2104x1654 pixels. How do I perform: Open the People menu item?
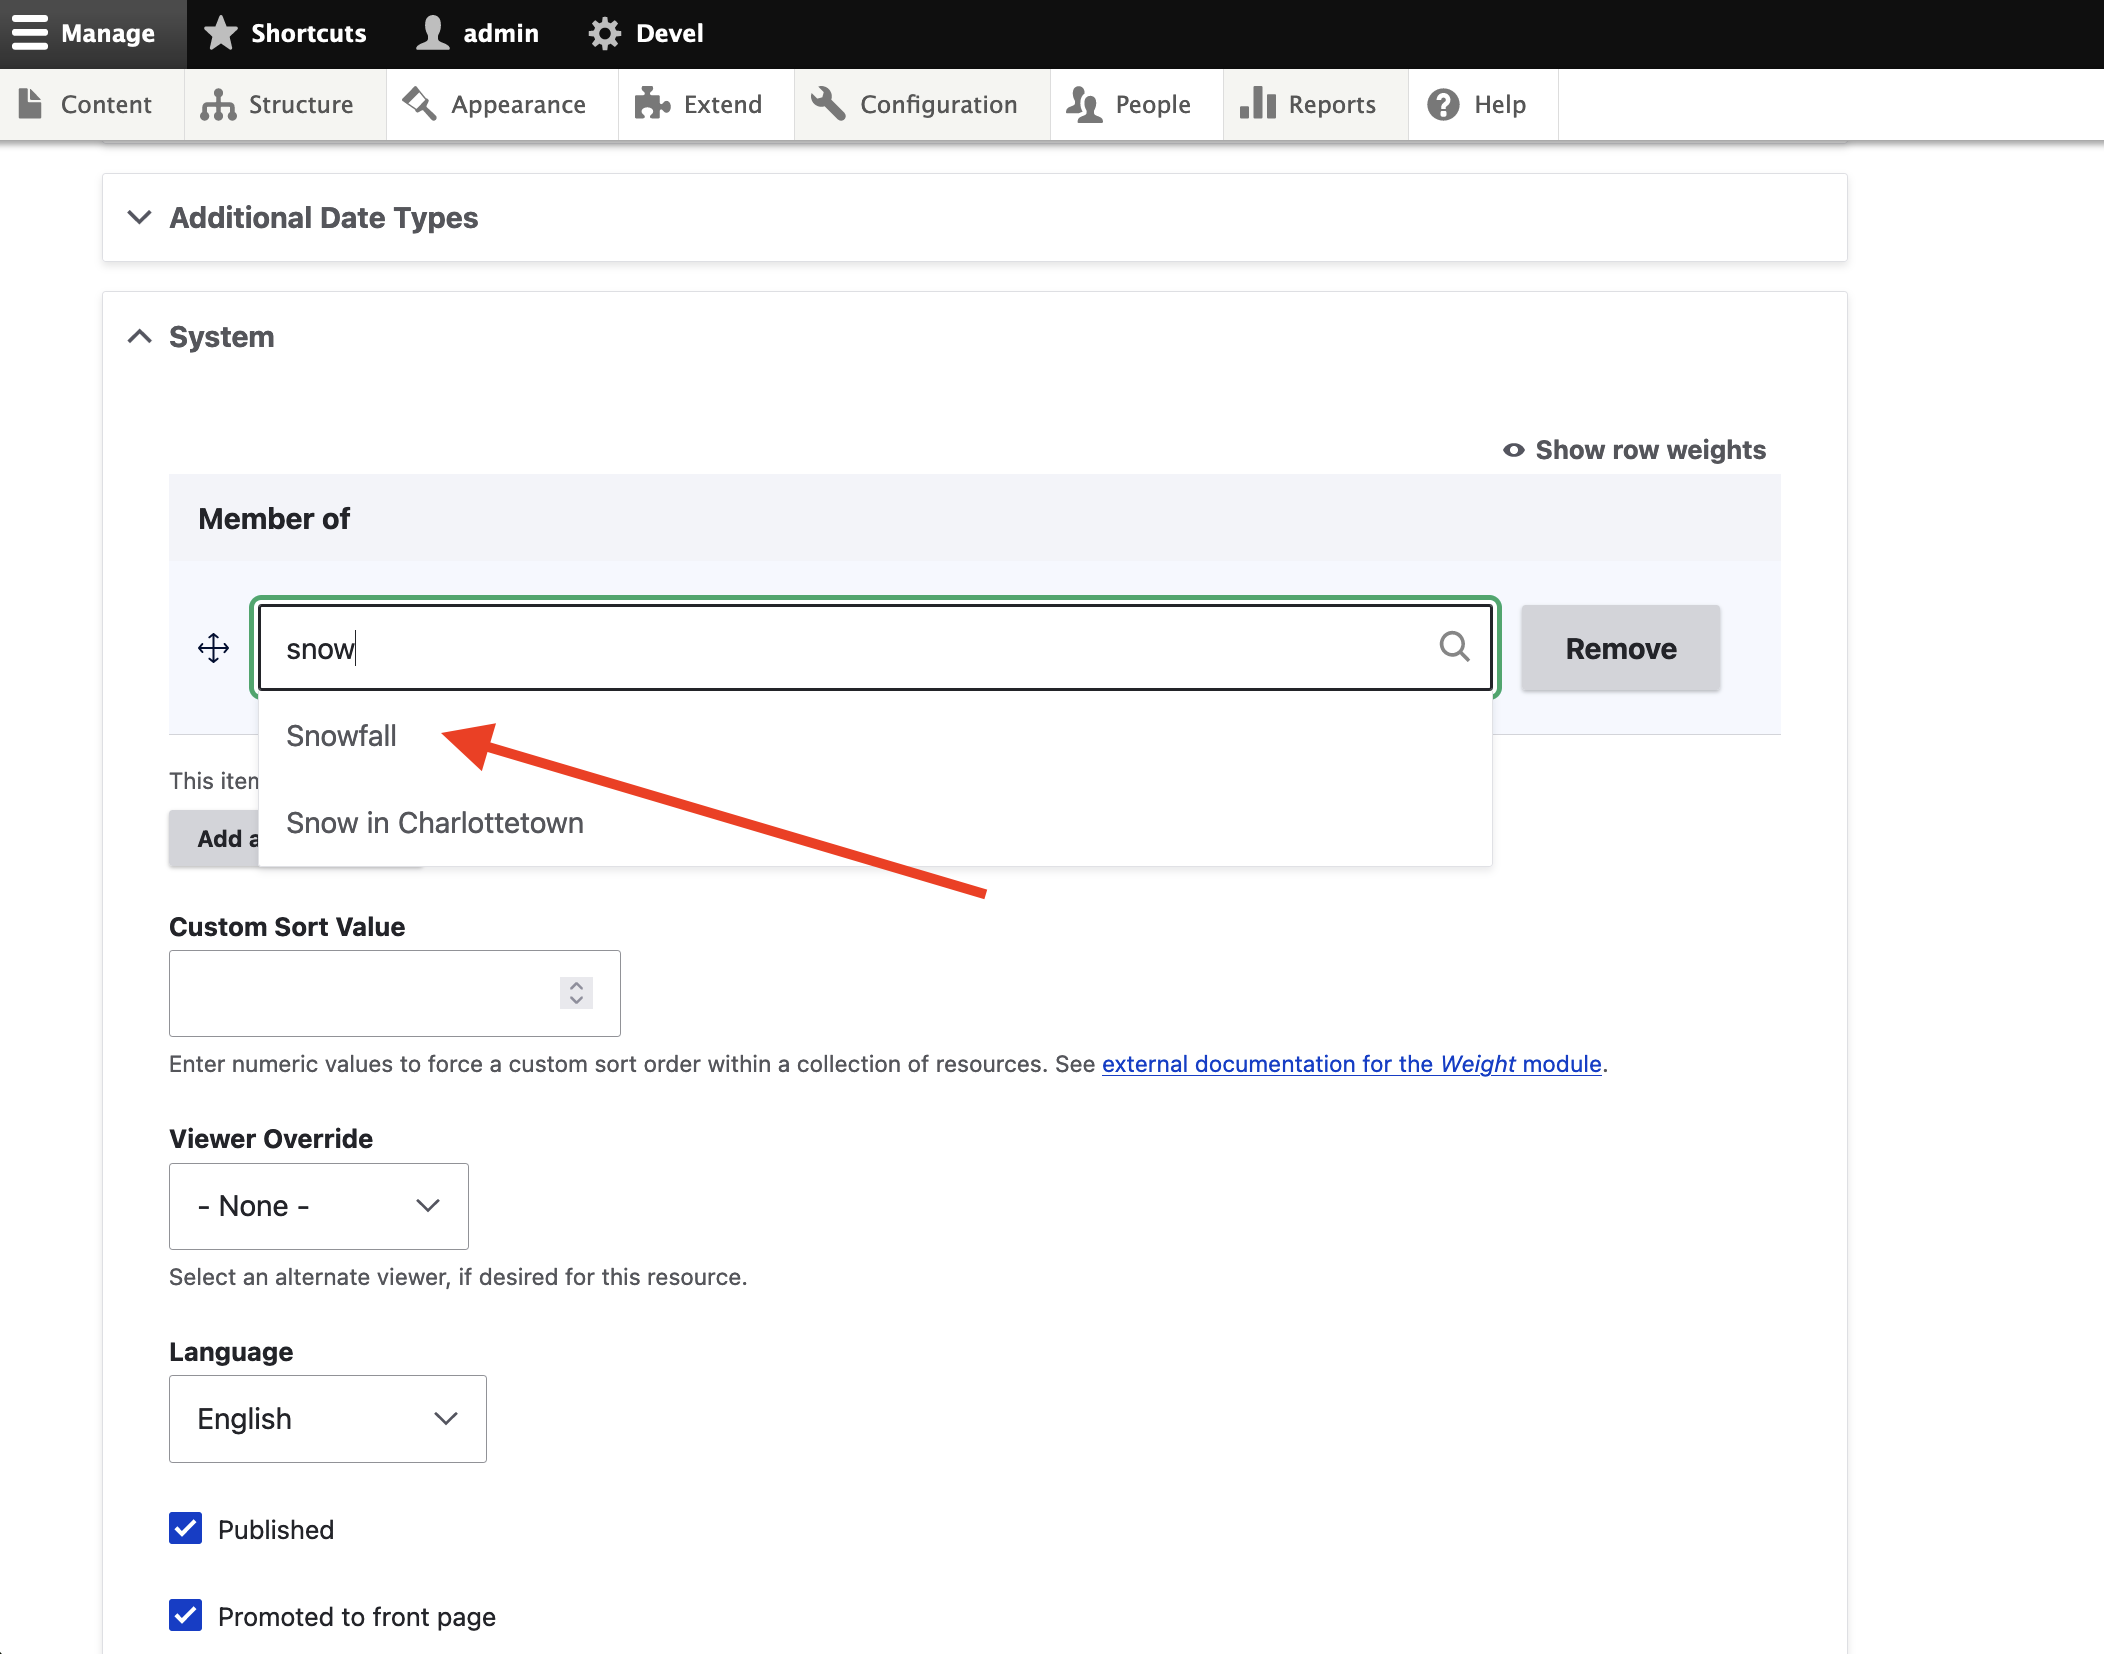click(1135, 103)
